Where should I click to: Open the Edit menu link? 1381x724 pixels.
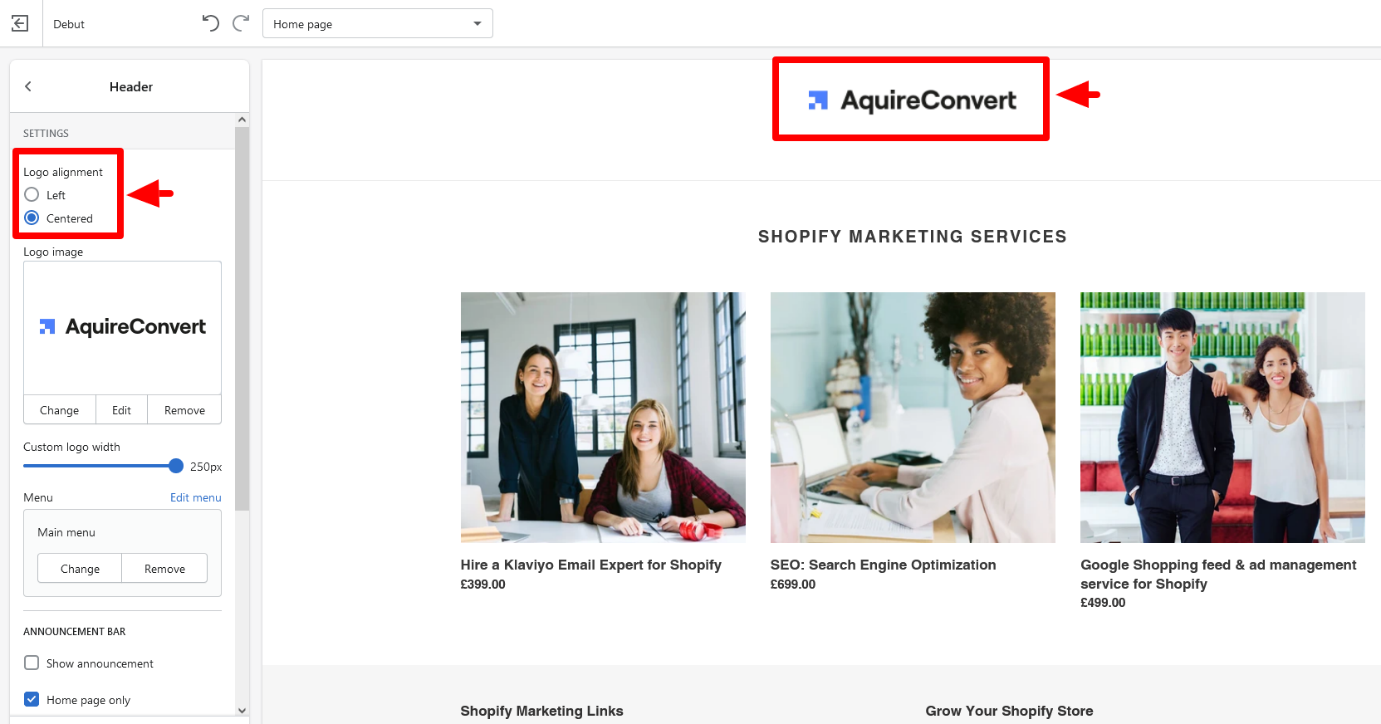(195, 497)
